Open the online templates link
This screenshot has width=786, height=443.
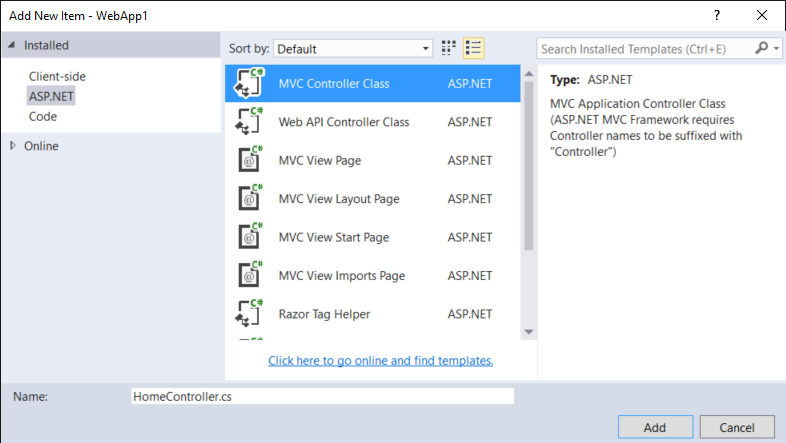click(x=380, y=361)
